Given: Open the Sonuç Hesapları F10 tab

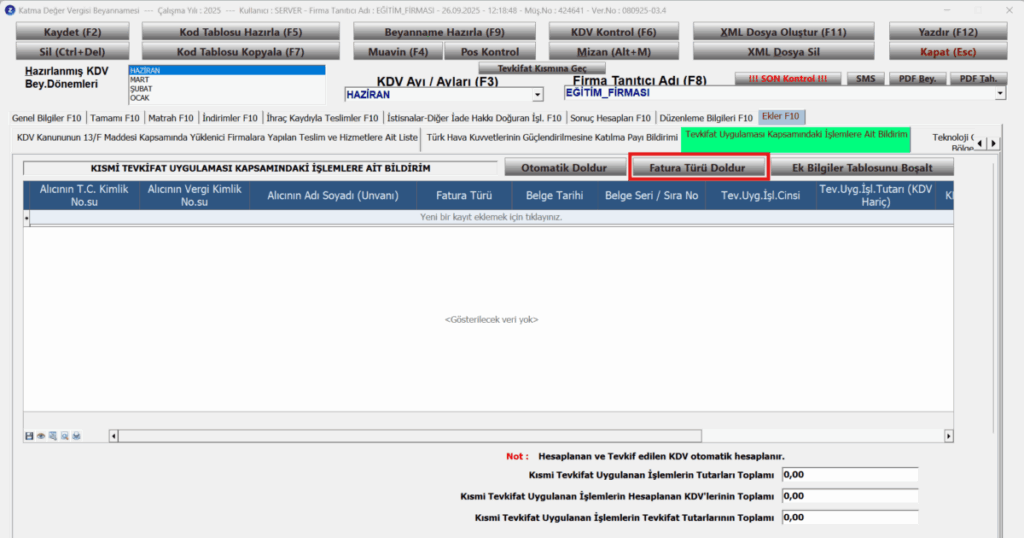Looking at the screenshot, I should [610, 118].
